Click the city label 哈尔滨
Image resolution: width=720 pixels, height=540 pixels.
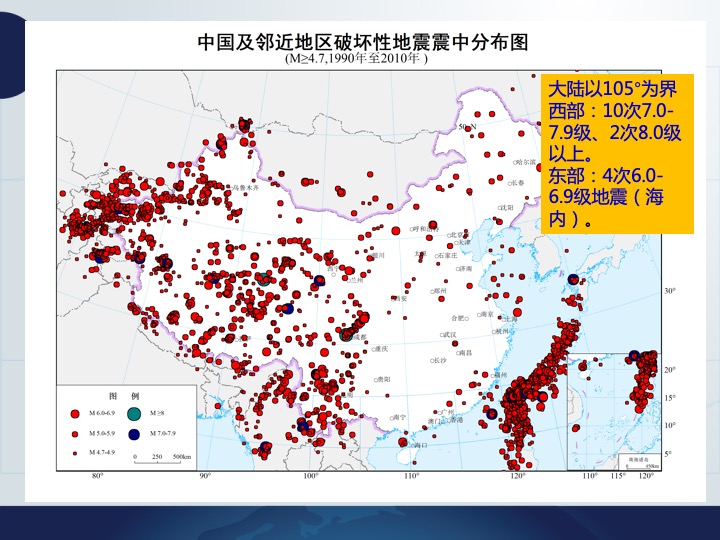pyautogui.click(x=526, y=162)
